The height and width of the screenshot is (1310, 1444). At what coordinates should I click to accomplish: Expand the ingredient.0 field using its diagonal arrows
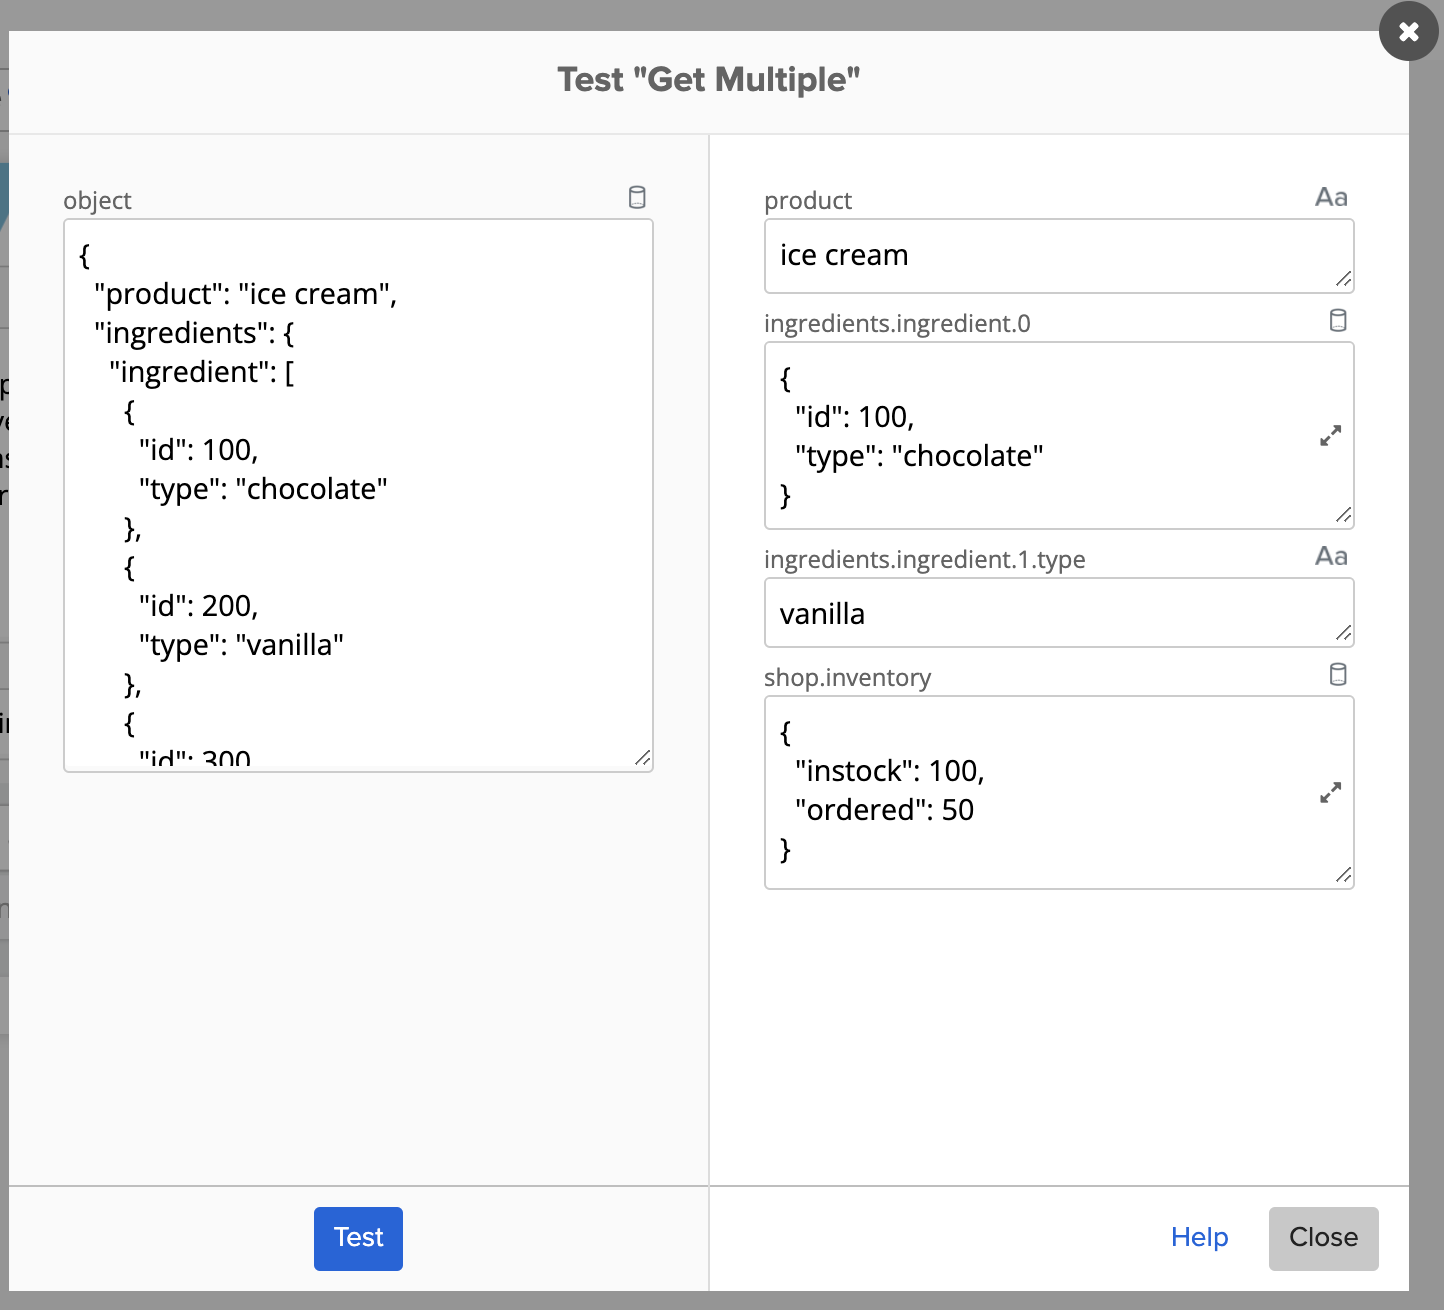click(1329, 436)
